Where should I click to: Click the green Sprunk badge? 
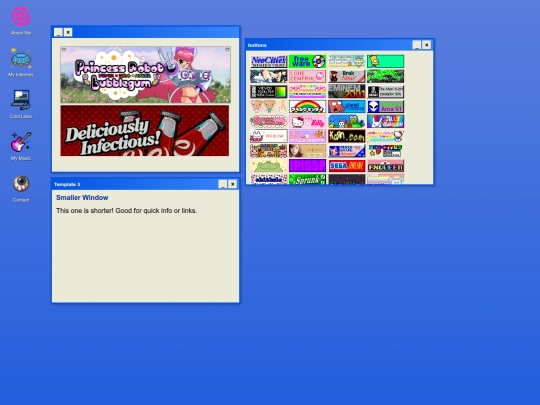click(x=307, y=179)
